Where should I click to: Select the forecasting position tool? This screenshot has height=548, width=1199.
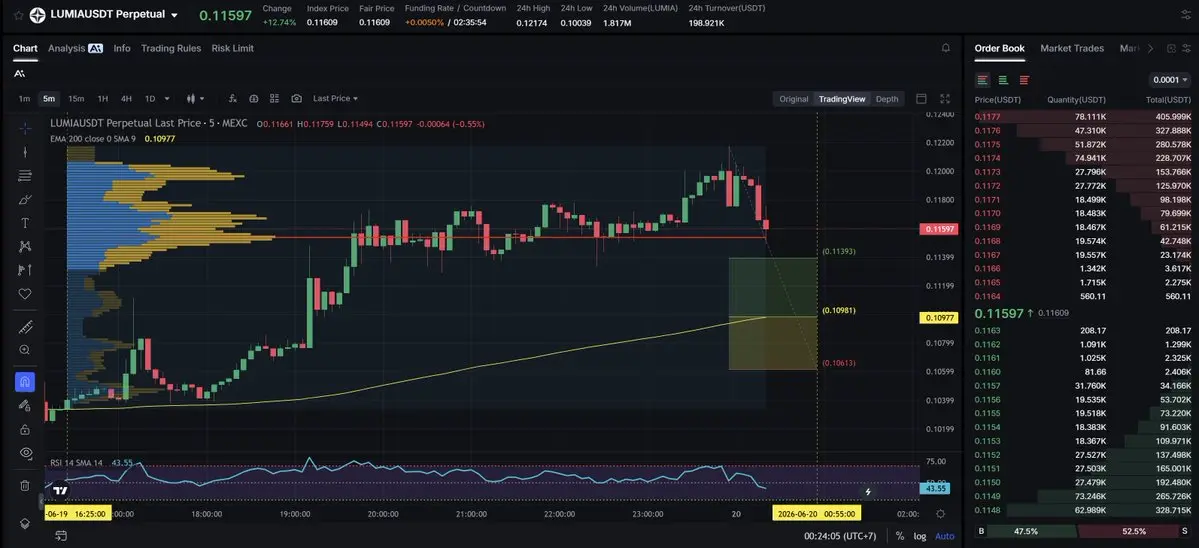click(x=25, y=270)
